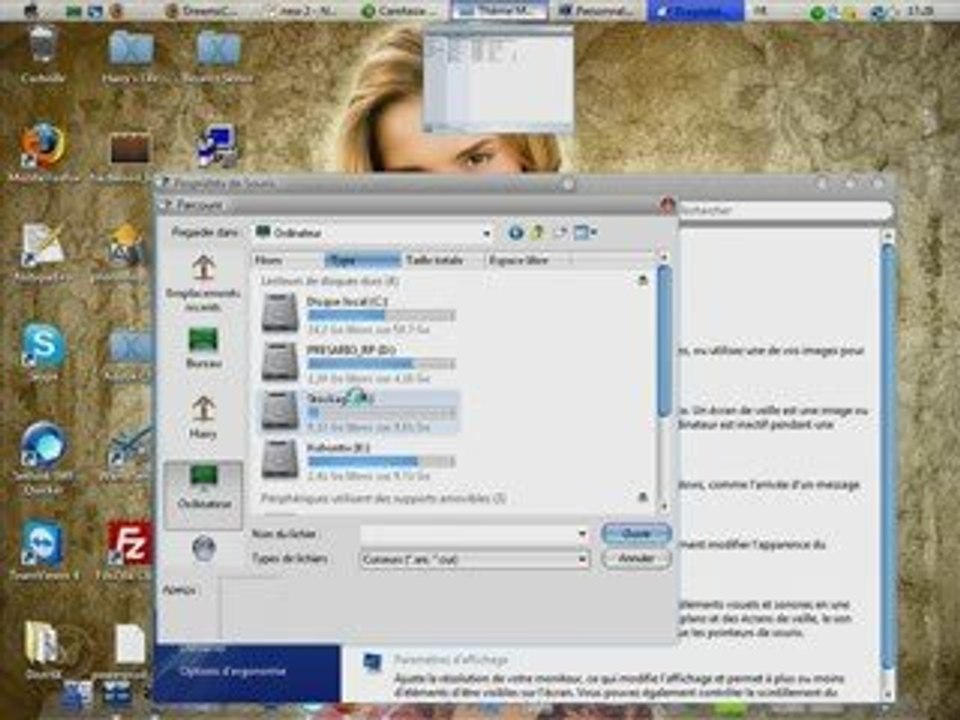Select the fourth drive (E:) icon
This screenshot has height=720, width=960.
(x=280, y=459)
